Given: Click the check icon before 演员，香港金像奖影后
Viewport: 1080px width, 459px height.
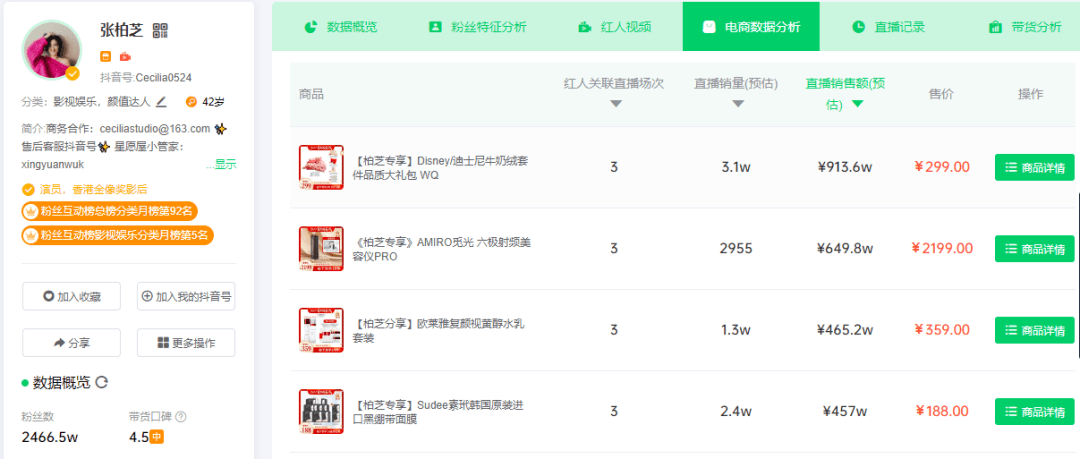Looking at the screenshot, I should [x=28, y=189].
